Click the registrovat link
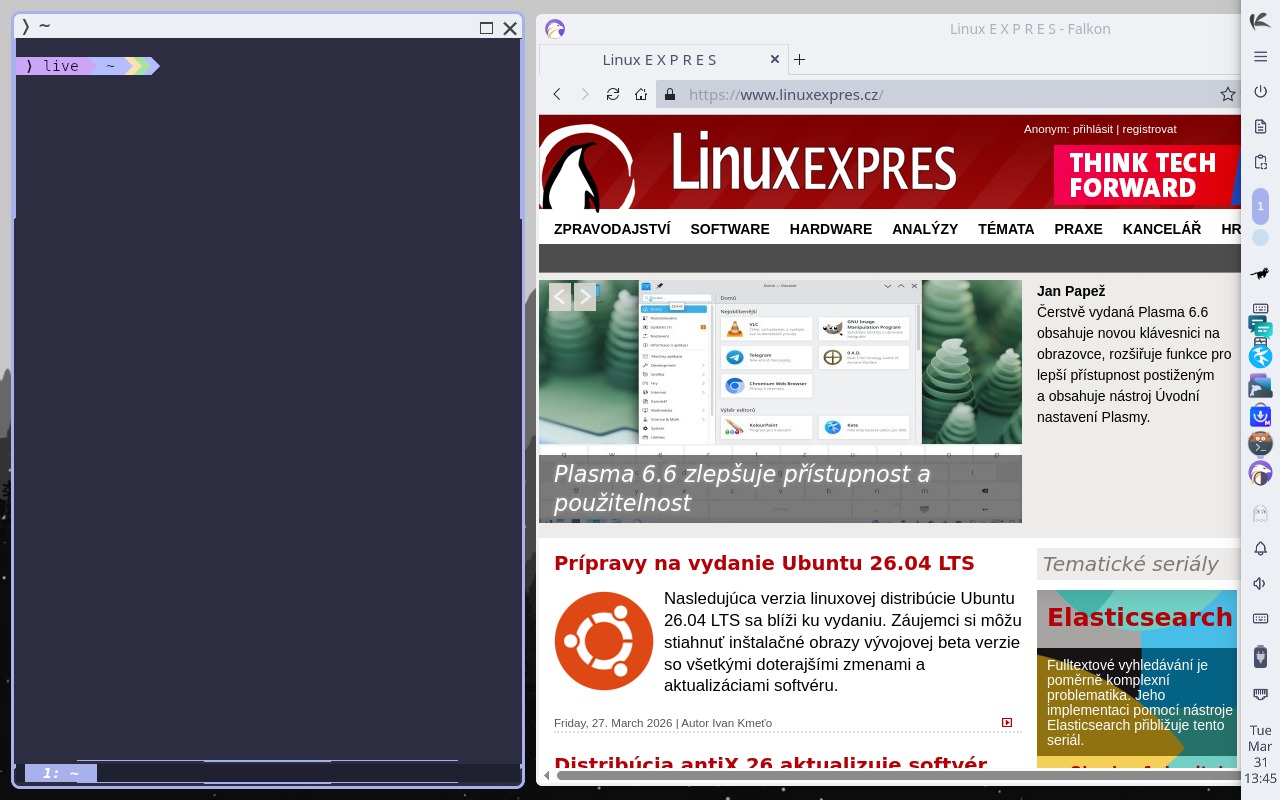Image resolution: width=1280 pixels, height=800 pixels. point(1149,129)
